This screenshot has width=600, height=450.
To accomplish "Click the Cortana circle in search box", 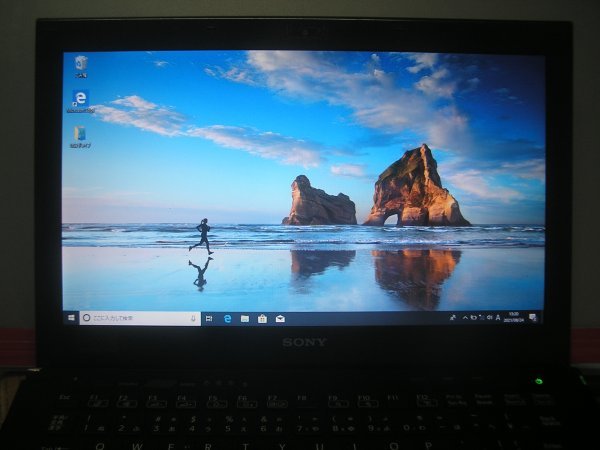I will click(x=86, y=318).
